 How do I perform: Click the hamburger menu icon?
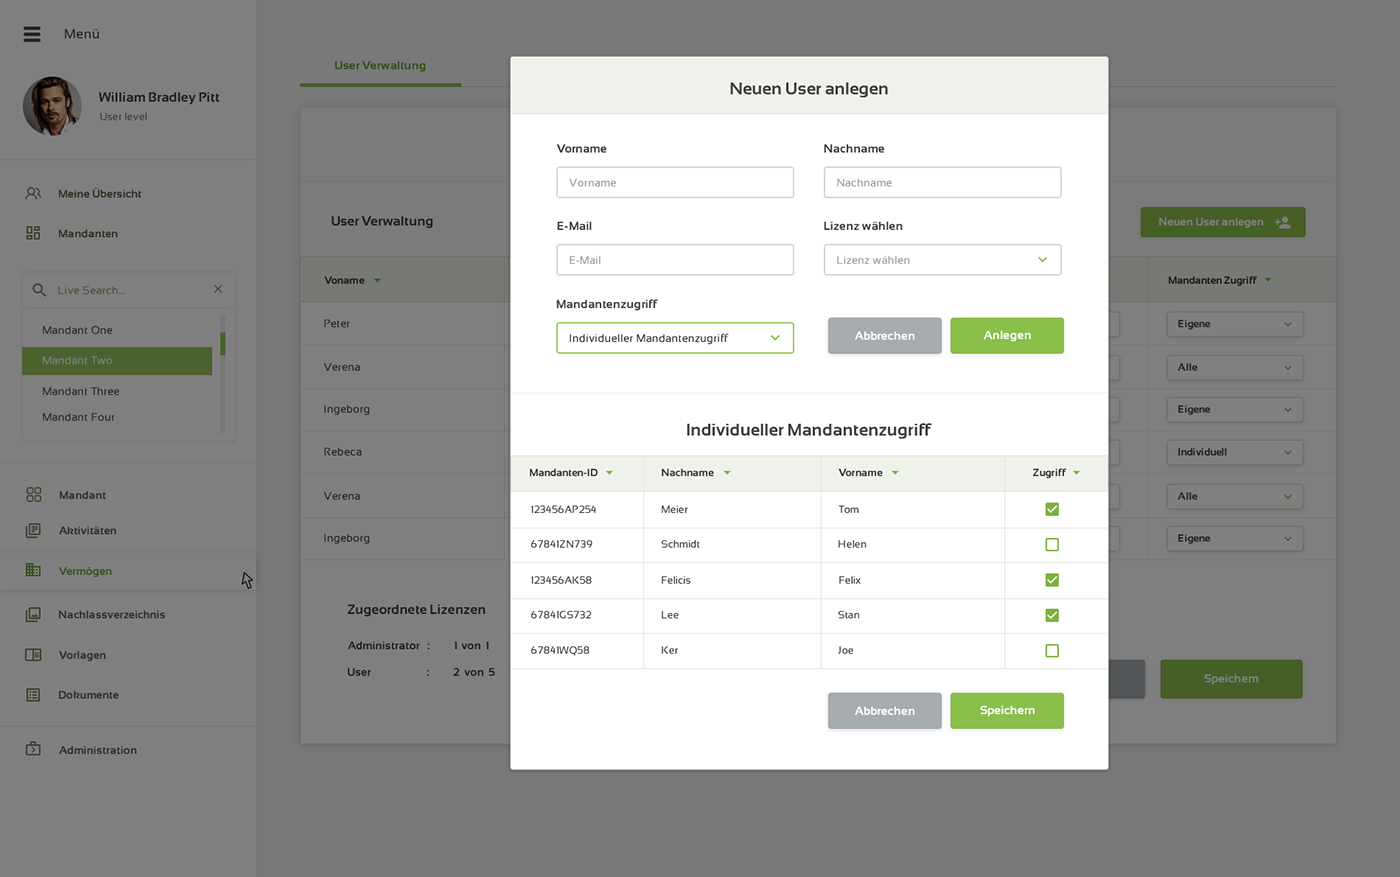point(32,34)
